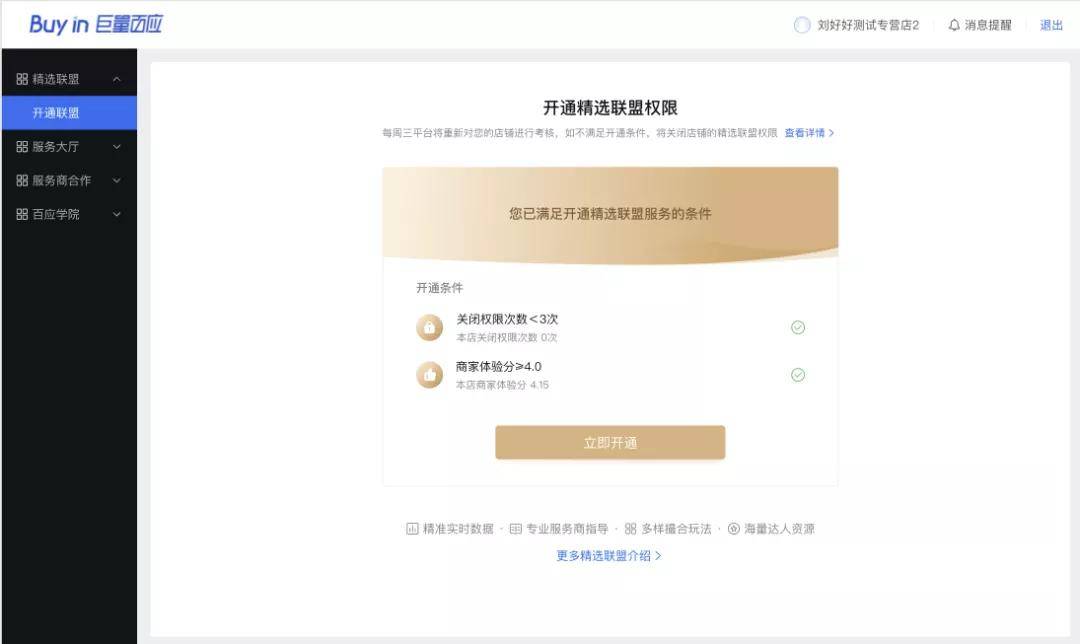This screenshot has width=1080, height=644.
Task: Click the thumbs-up icon for 商家体验分
Action: click(430, 375)
